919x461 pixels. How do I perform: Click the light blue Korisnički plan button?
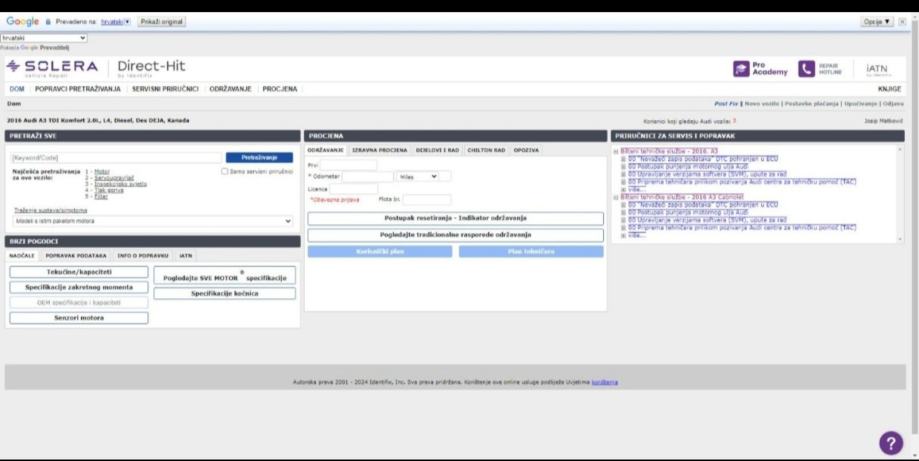380,252
